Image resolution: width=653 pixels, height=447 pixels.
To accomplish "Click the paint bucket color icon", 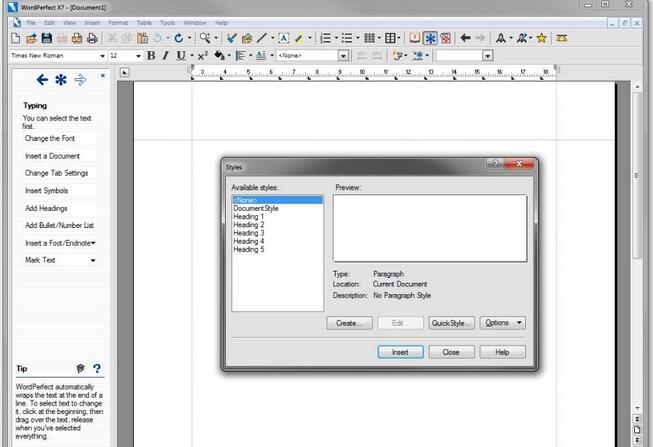I will [219, 55].
